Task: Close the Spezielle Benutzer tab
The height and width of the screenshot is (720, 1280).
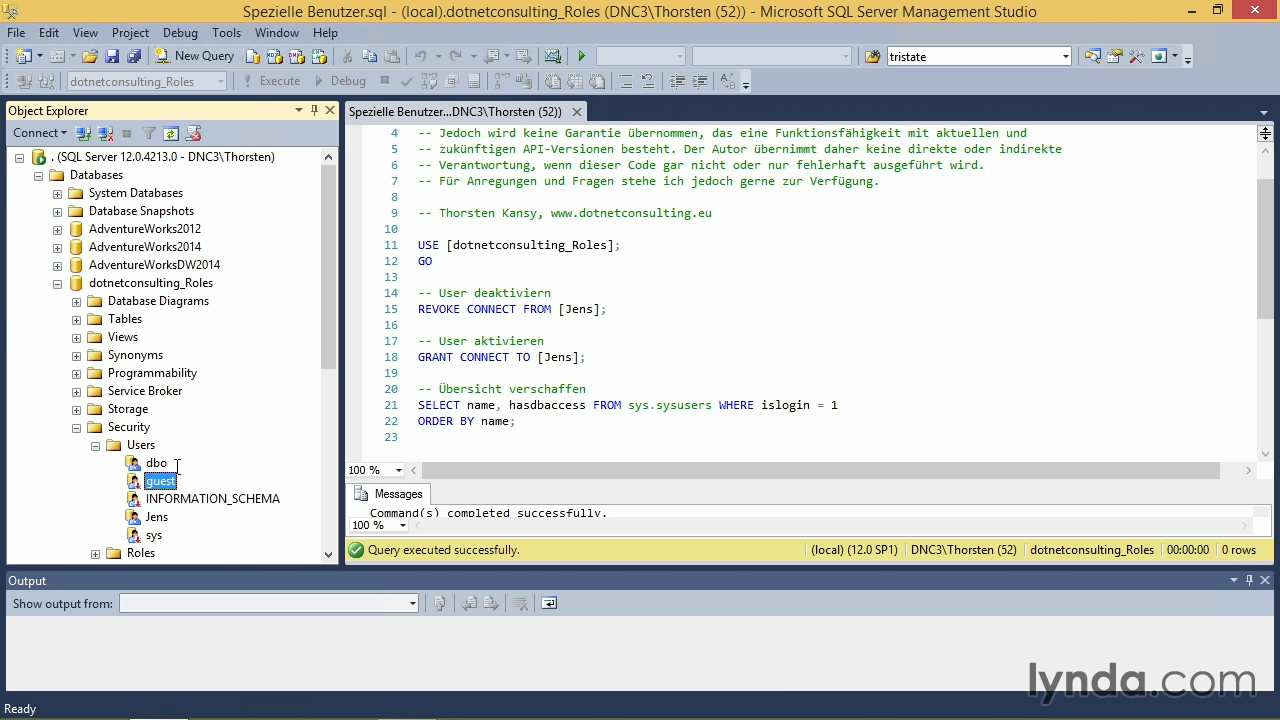Action: tap(577, 112)
